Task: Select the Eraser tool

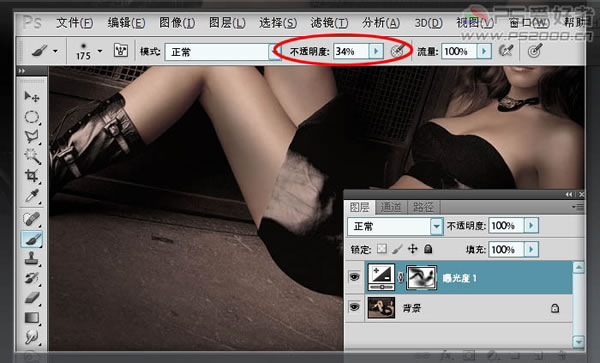Action: tap(31, 298)
